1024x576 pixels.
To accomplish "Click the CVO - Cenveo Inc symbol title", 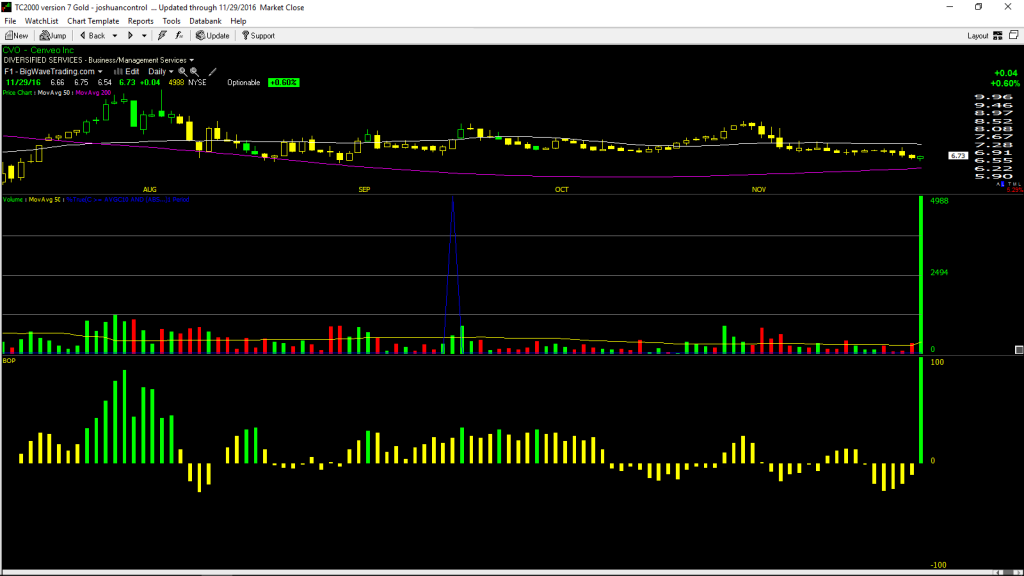I will click(39, 50).
